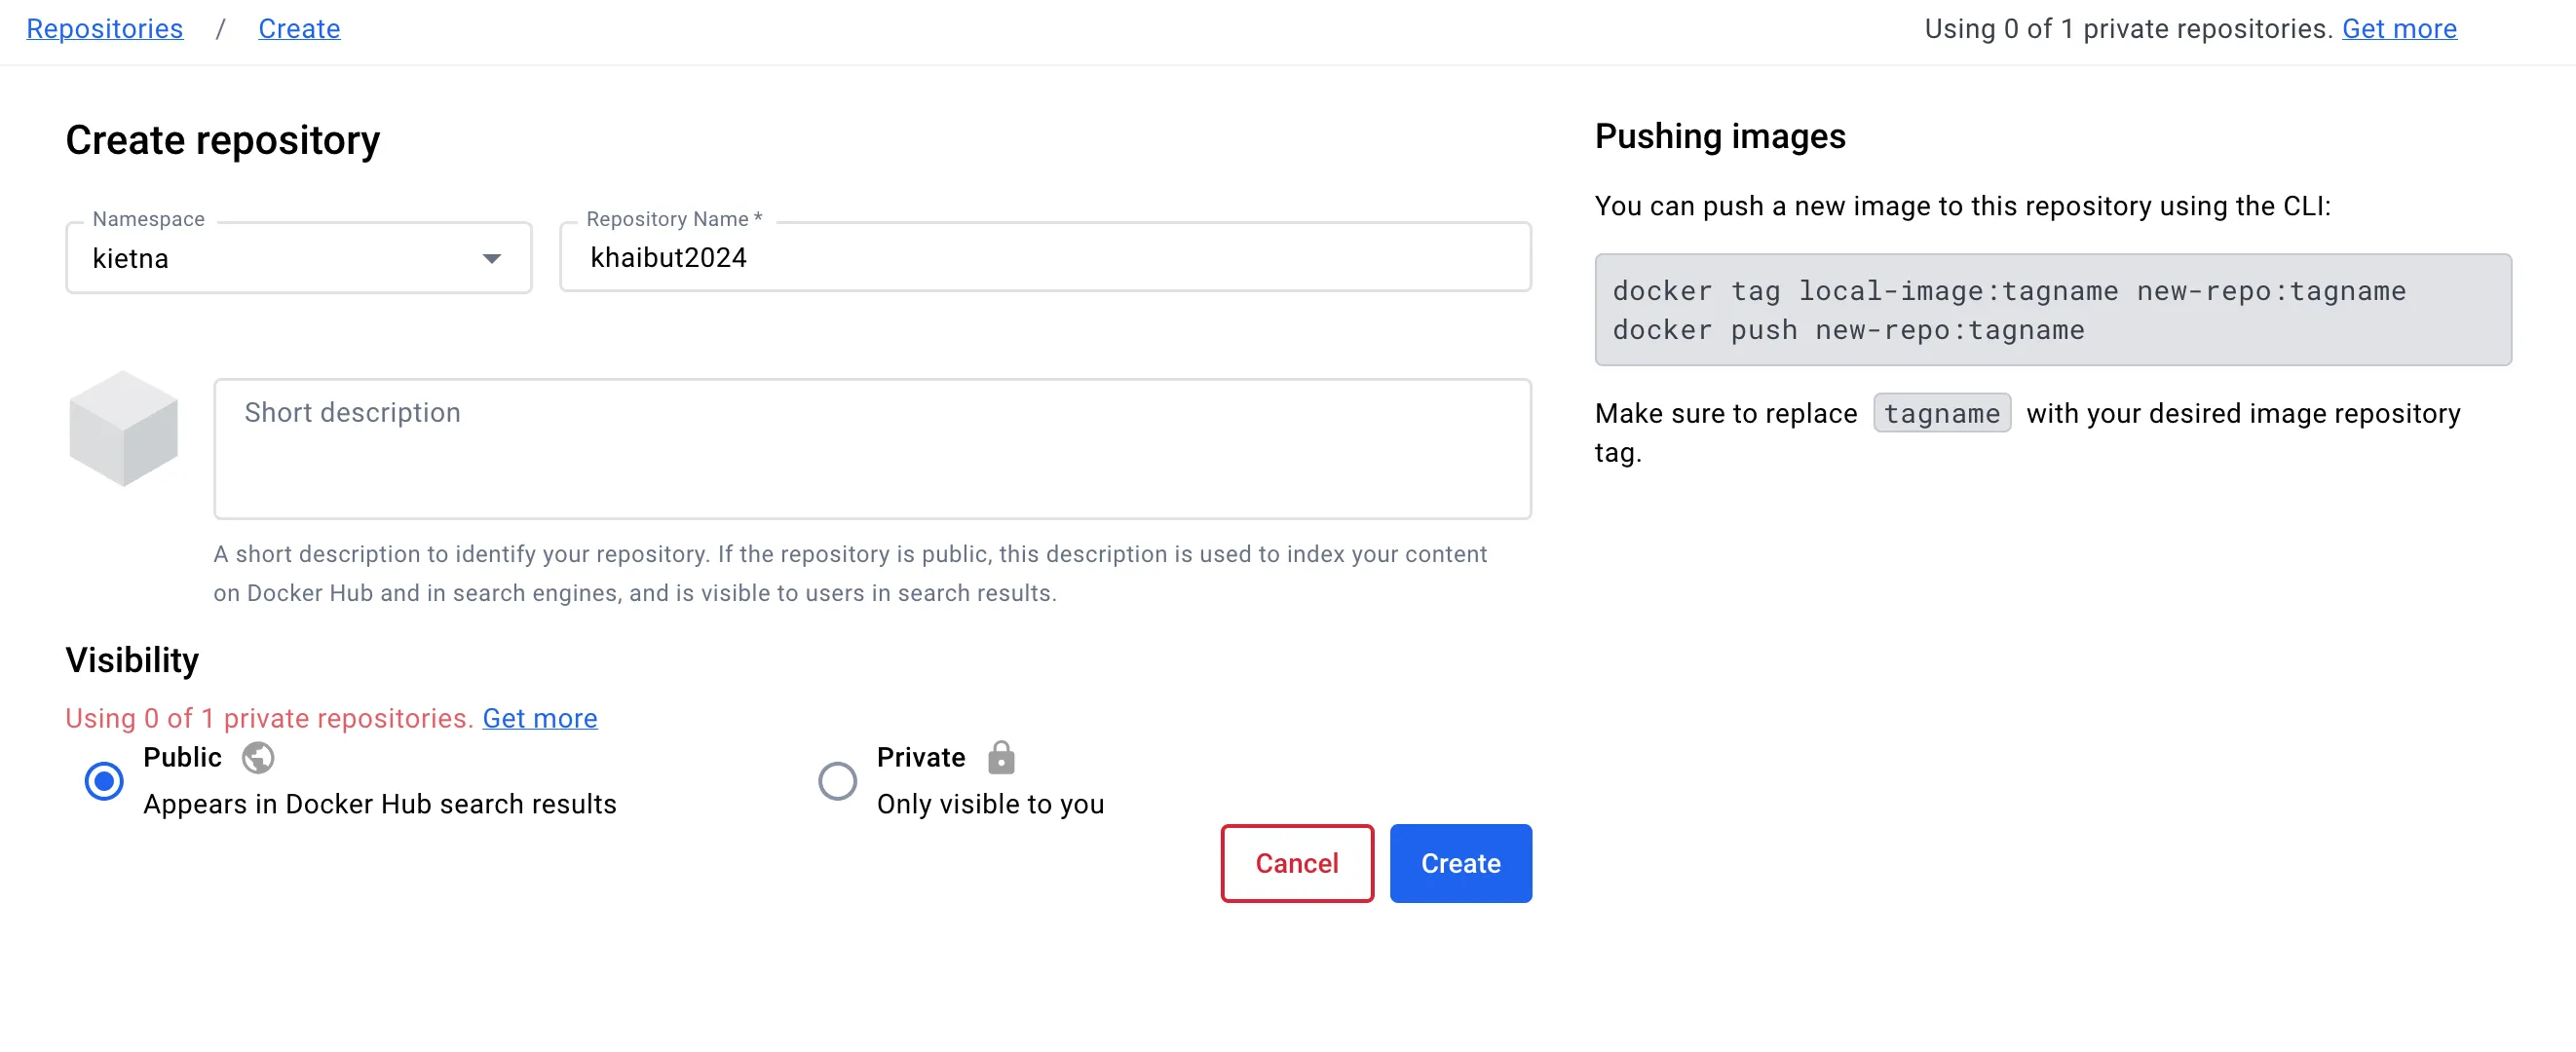
Task: Click the Visibility section heading
Action: pos(133,660)
